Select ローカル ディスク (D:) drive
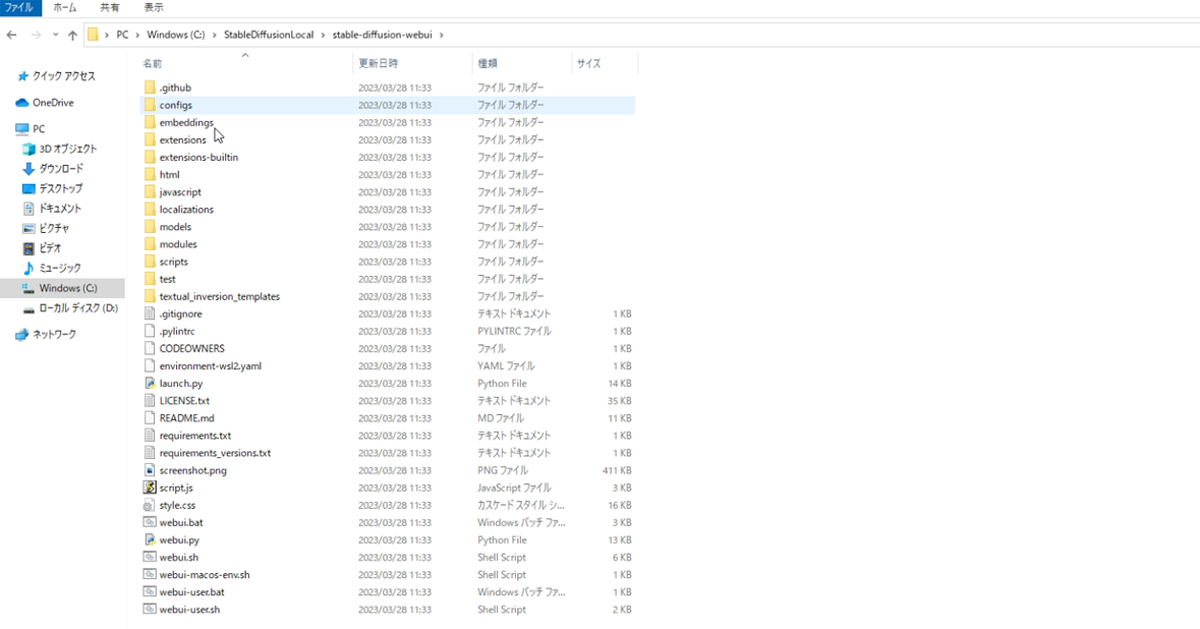 [78, 308]
